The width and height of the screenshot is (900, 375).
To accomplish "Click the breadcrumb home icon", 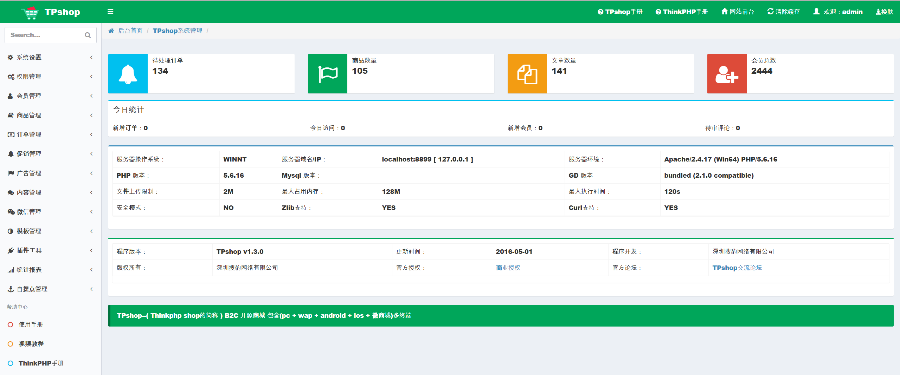I will click(x=111, y=30).
